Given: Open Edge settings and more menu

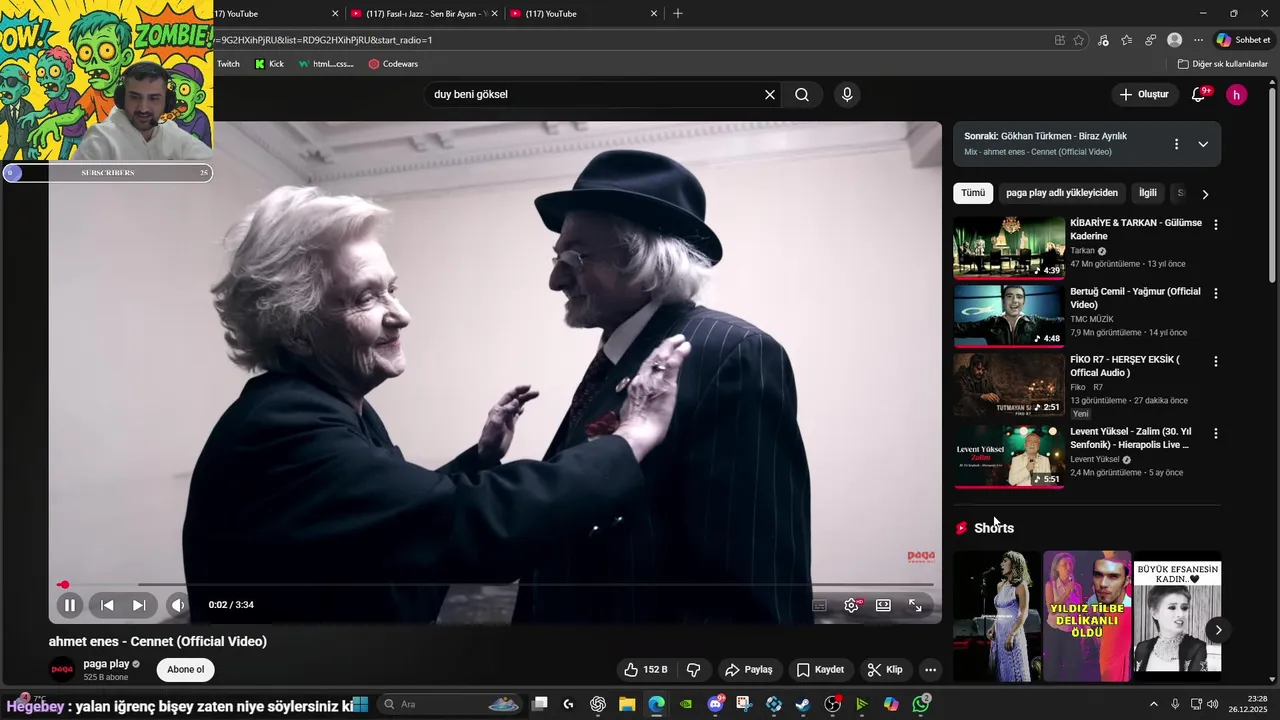Looking at the screenshot, I should click(x=1198, y=40).
